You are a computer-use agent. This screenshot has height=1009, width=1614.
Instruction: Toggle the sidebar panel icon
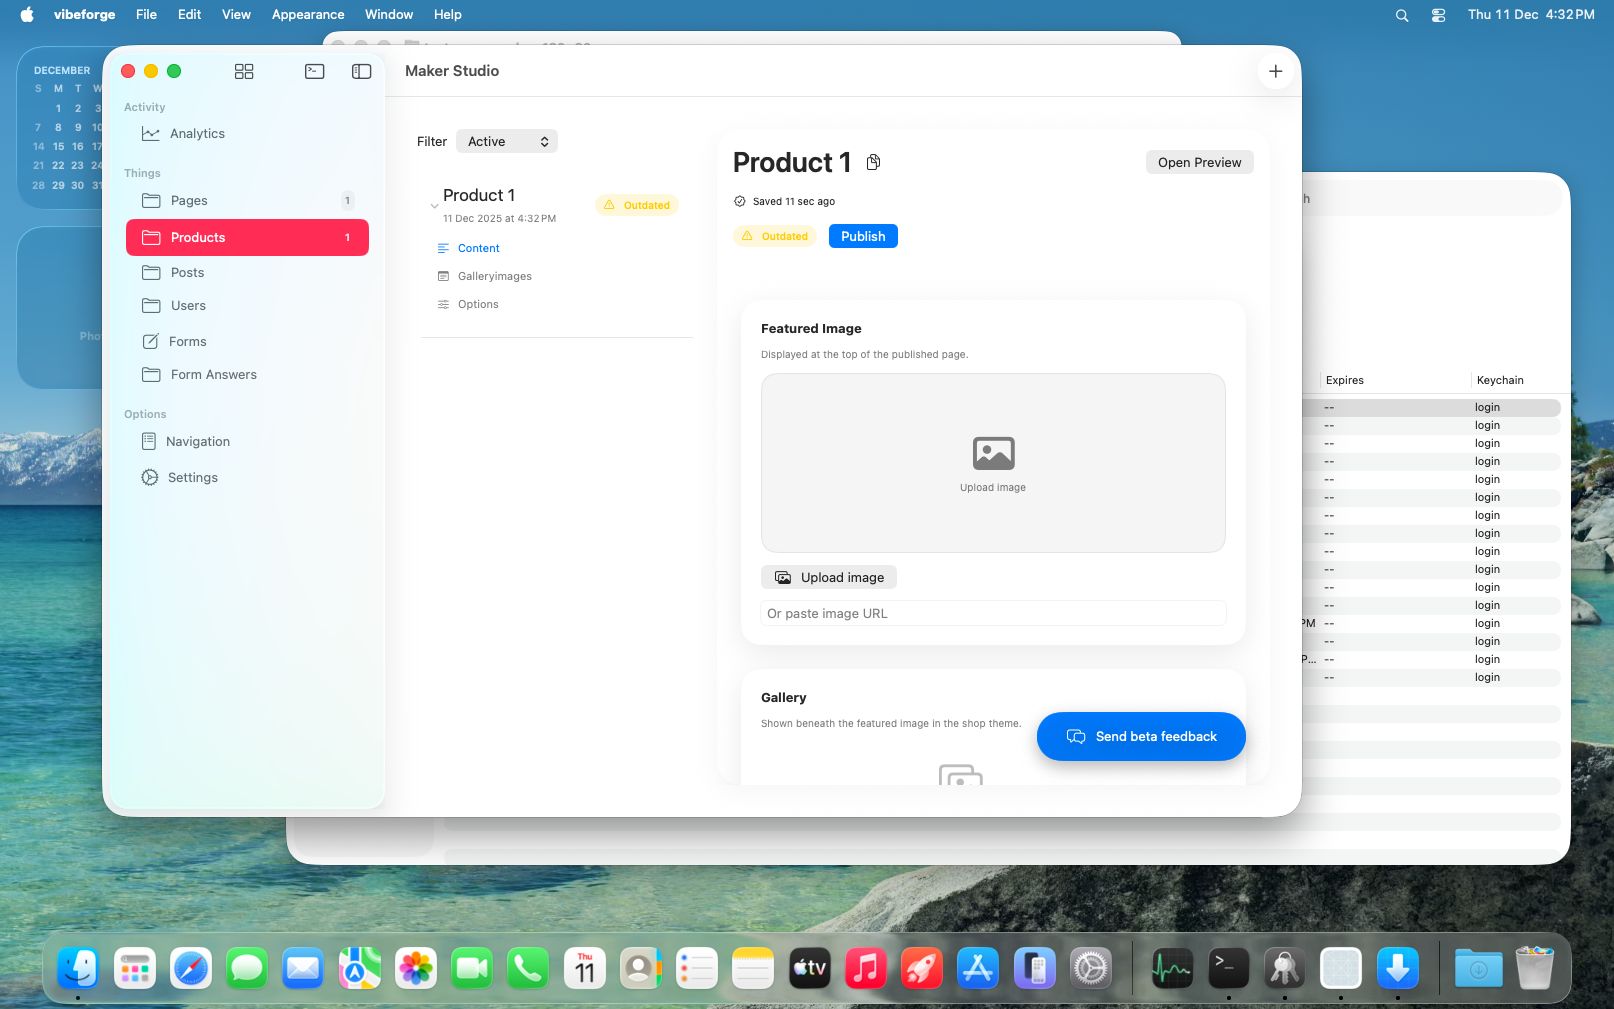click(x=362, y=71)
